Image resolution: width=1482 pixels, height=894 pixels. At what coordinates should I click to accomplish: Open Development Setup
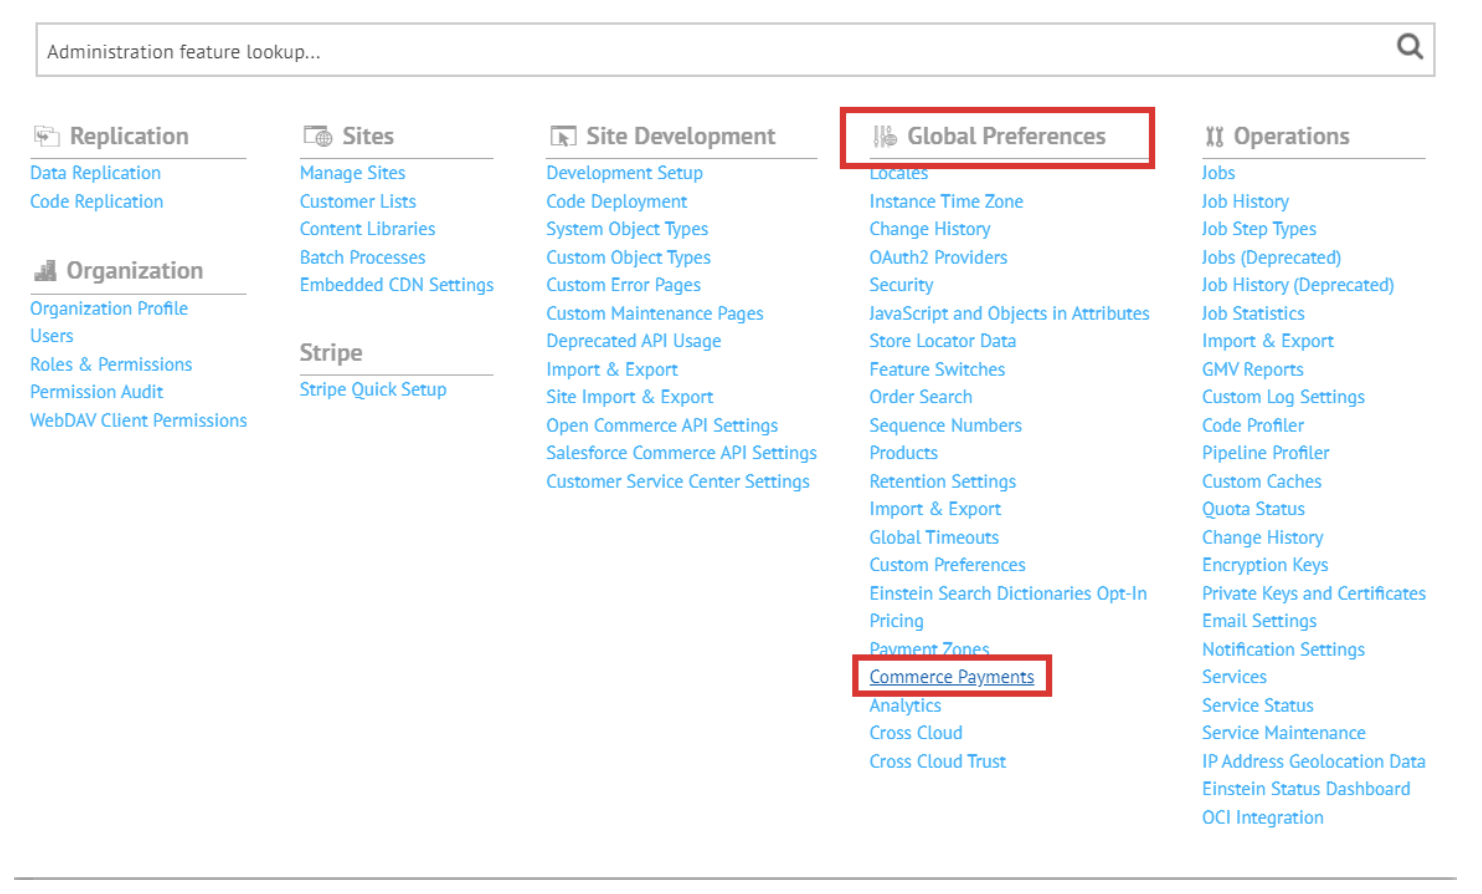(624, 173)
